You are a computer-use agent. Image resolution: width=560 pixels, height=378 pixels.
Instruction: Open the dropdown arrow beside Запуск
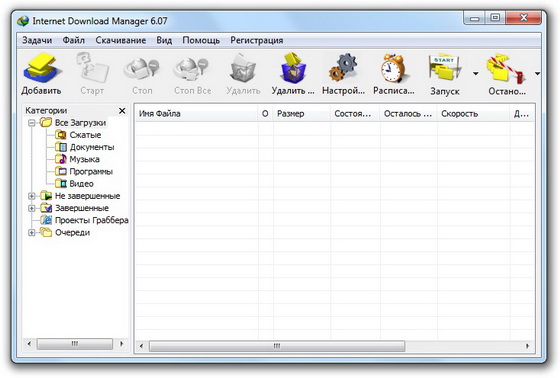[475, 74]
